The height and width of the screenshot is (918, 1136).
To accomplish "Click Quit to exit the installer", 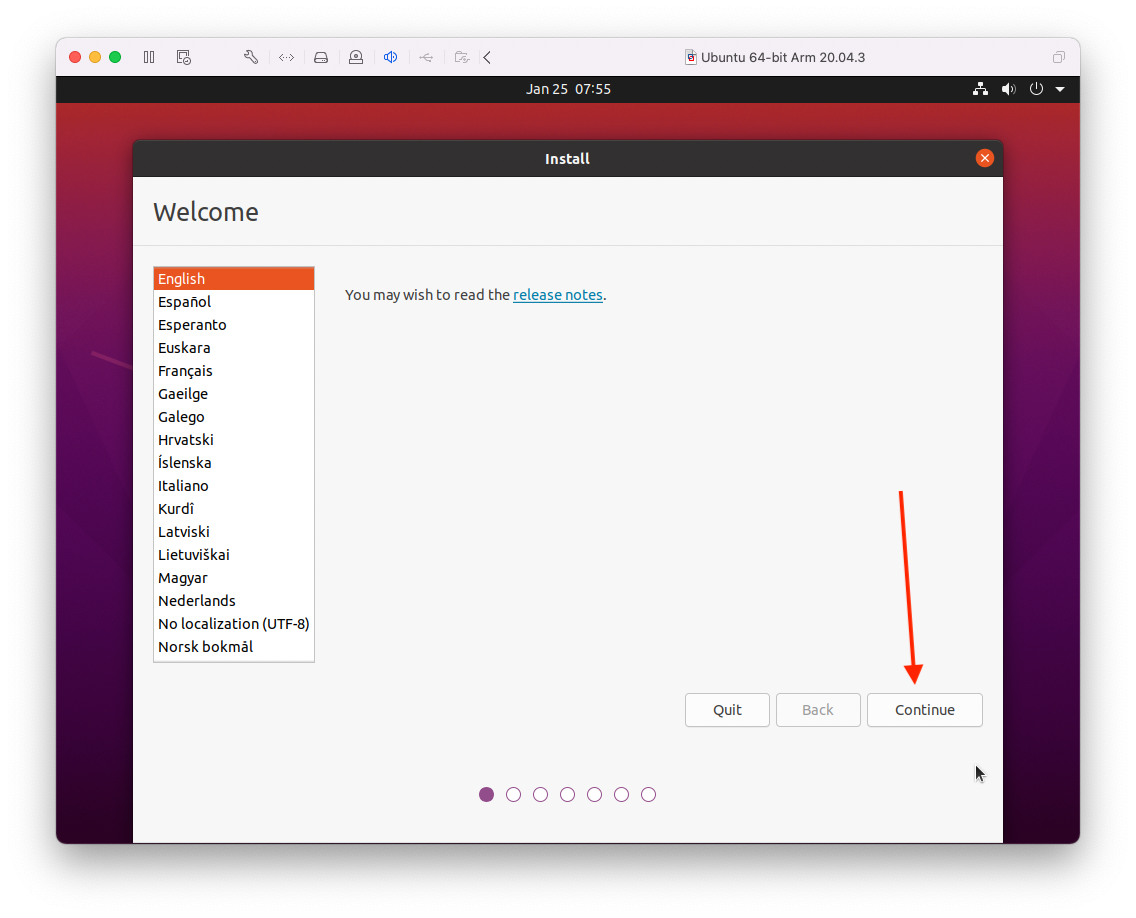I will coord(727,710).
